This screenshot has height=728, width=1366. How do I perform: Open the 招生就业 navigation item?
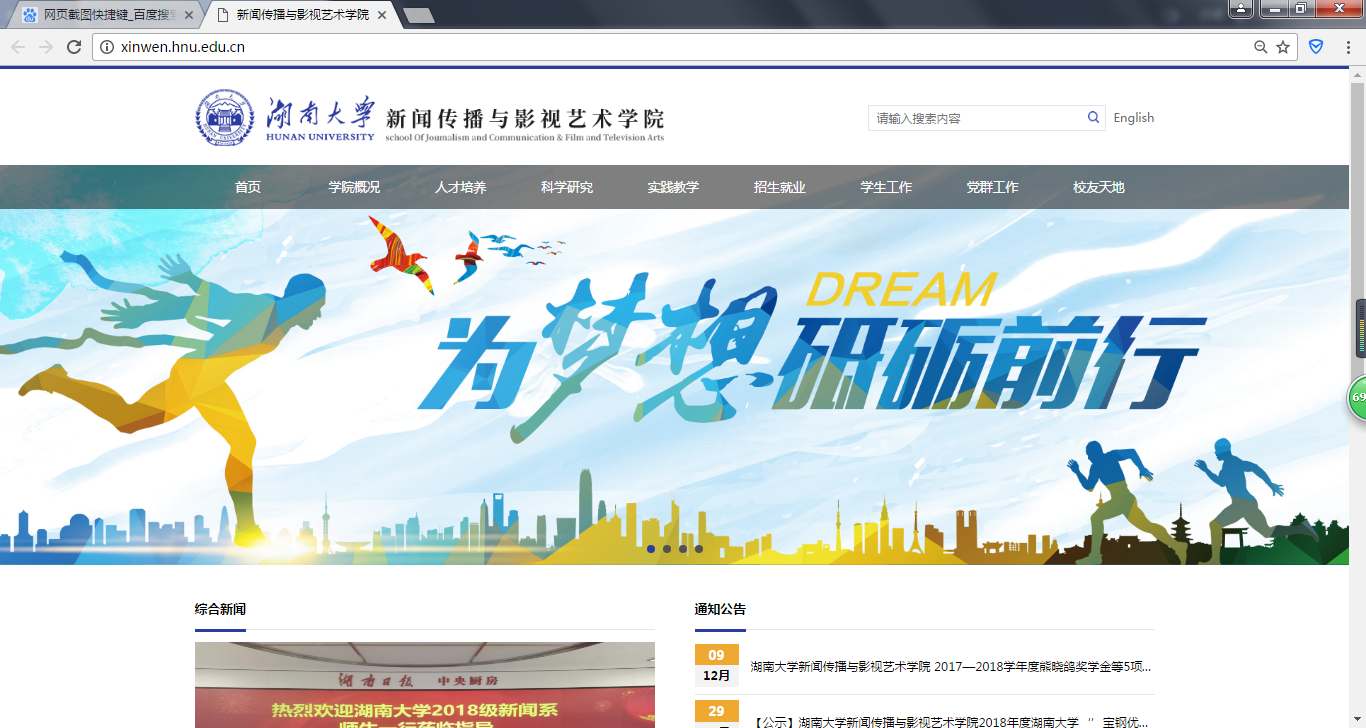tap(780, 187)
